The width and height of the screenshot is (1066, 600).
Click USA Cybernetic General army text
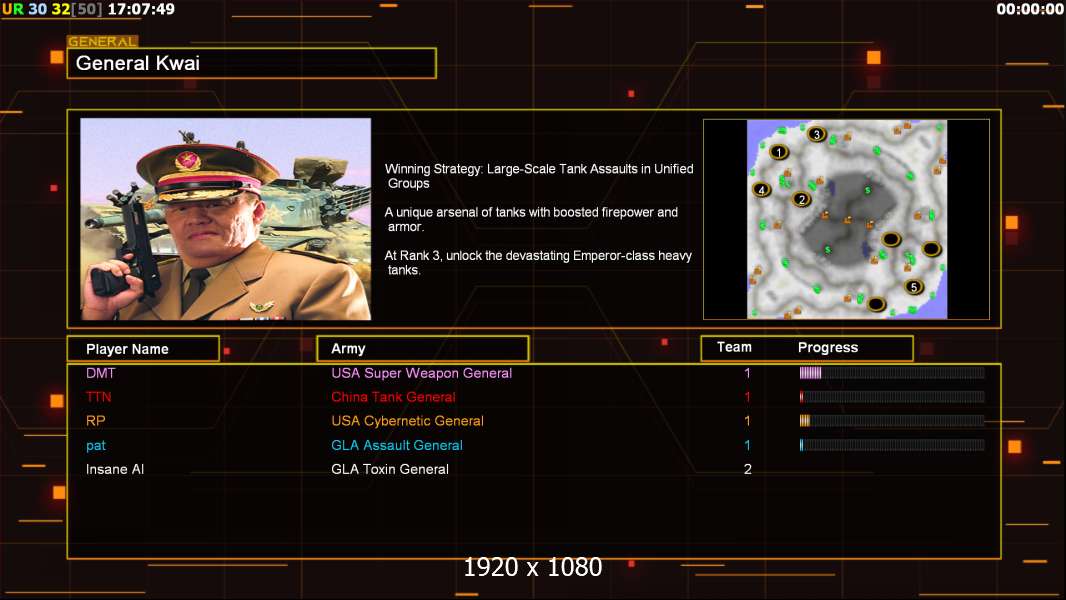pyautogui.click(x=407, y=421)
